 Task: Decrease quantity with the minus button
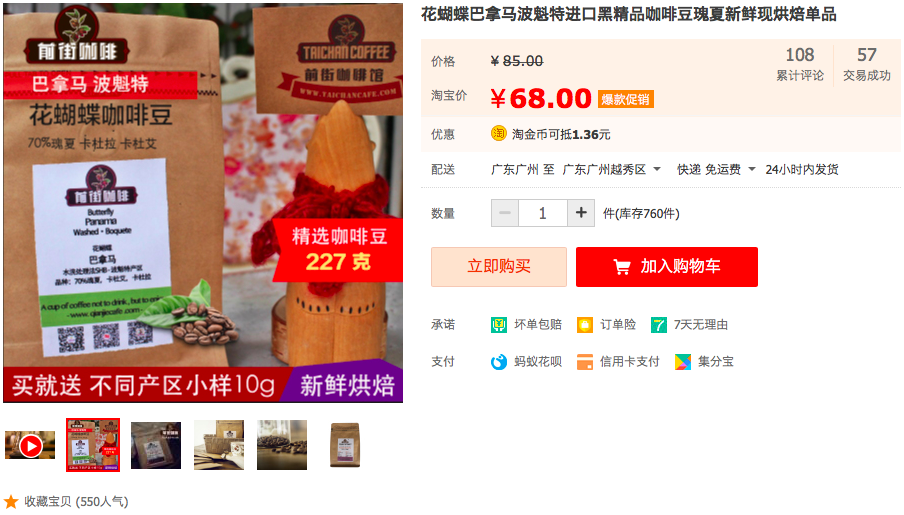click(505, 213)
